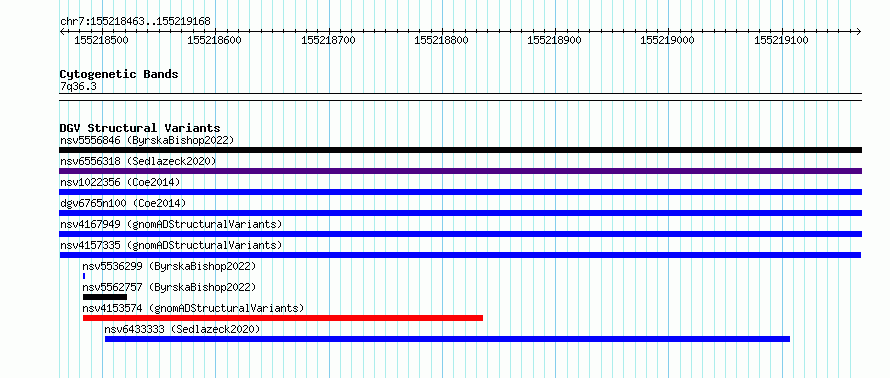
Task: Open variant nsv5562757 (ByrskaBishop2022) label
Action: pyautogui.click(x=169, y=287)
